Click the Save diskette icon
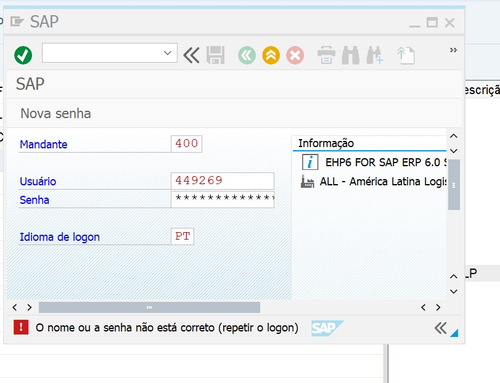This screenshot has width=500, height=383. pyautogui.click(x=215, y=55)
